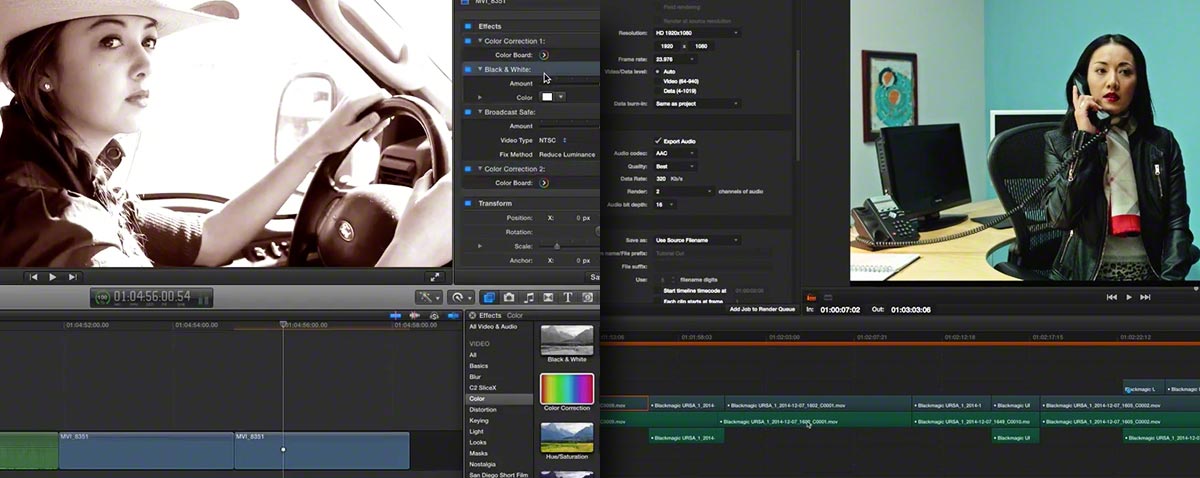
Task: Select clip Blackmagic URSA_1_2014-12-07_1602_C0001.mov
Action: (818, 405)
